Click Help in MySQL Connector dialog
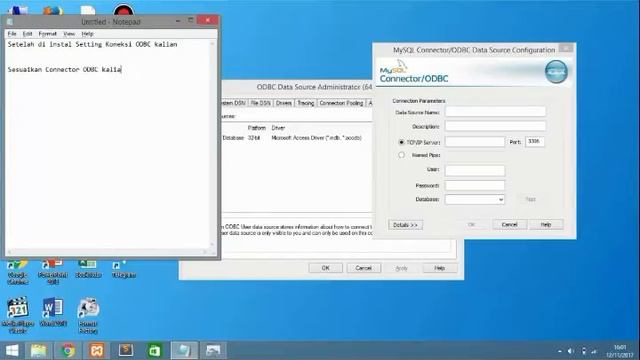 click(546, 224)
